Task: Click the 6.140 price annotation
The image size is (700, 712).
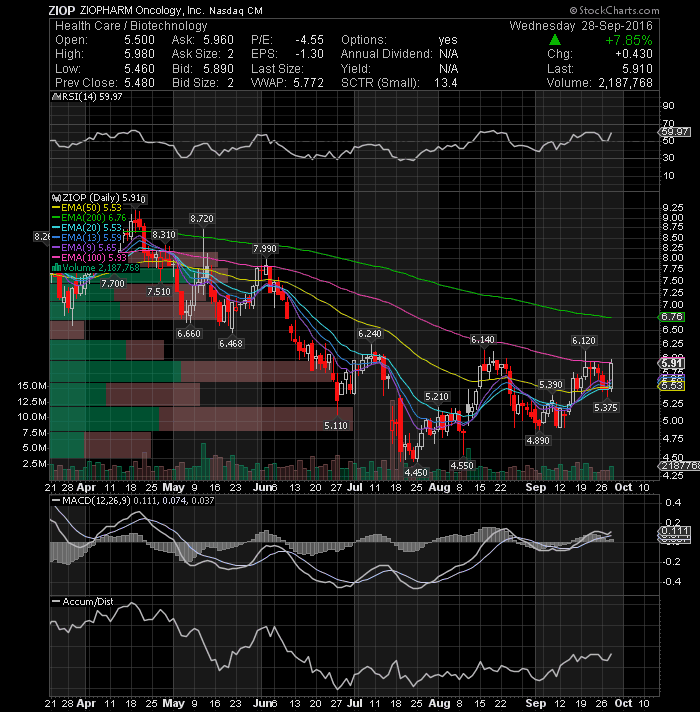Action: coord(483,340)
